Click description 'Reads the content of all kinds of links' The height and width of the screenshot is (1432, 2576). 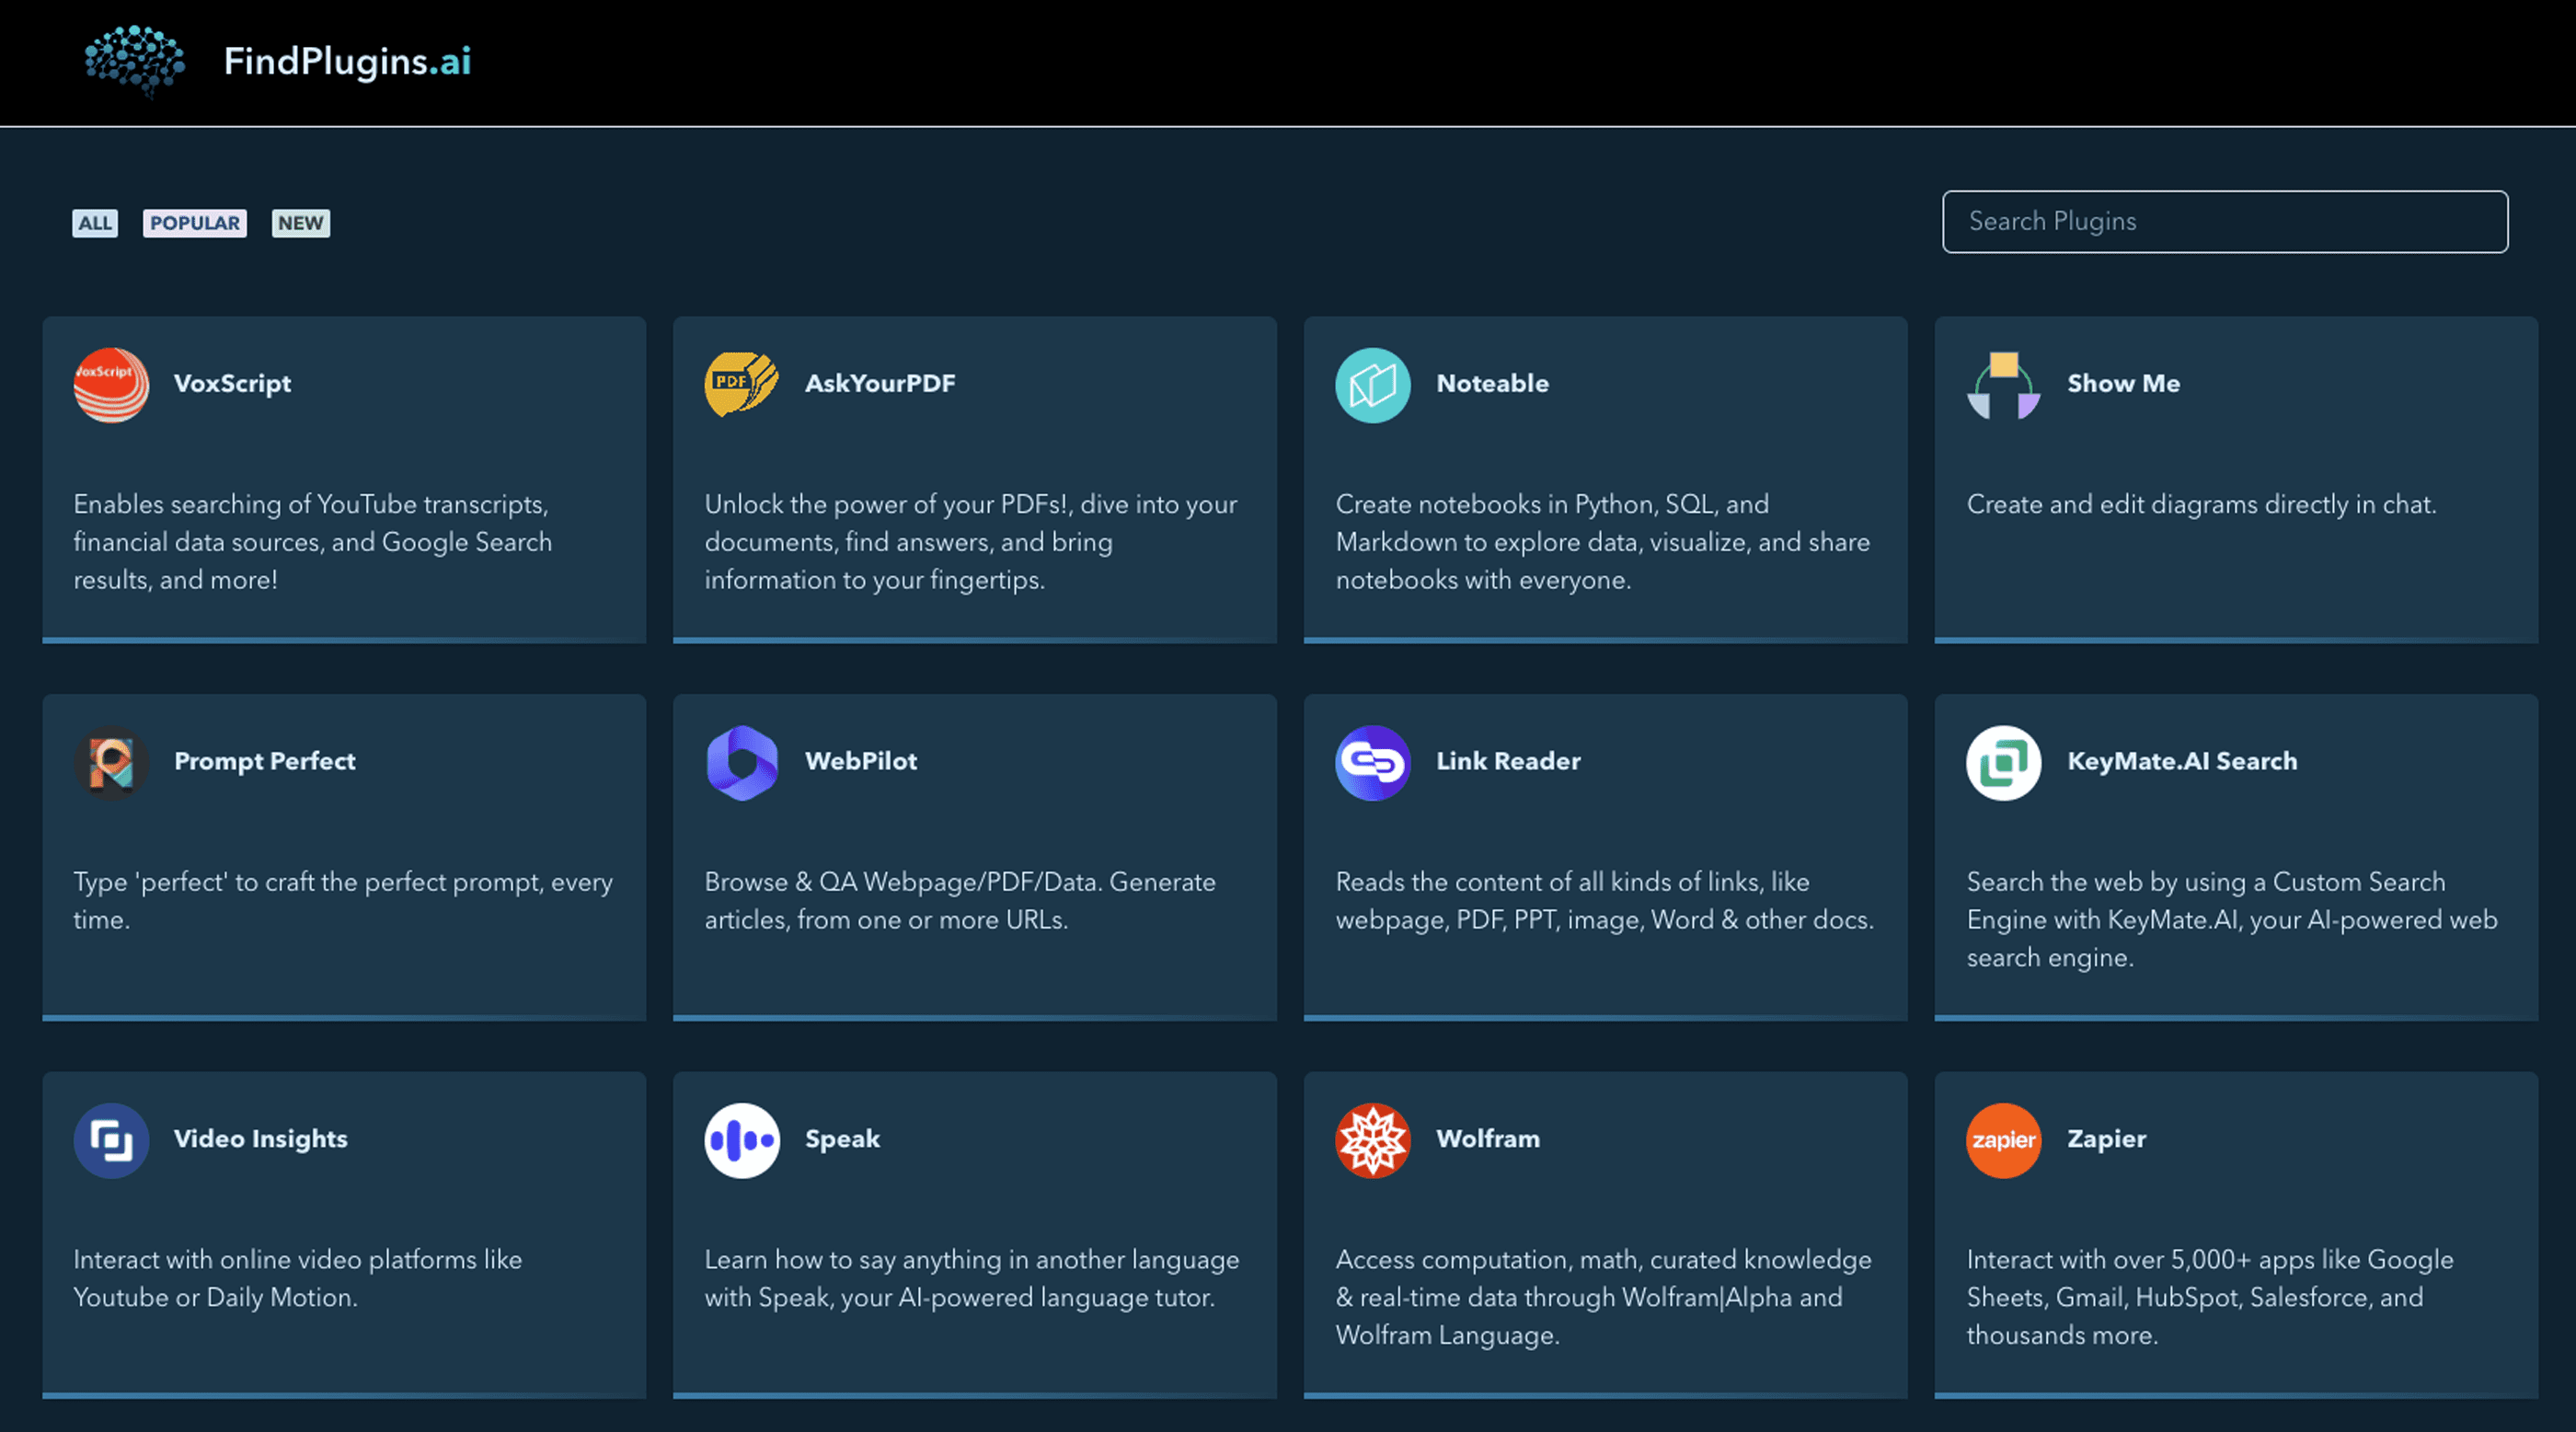pyautogui.click(x=1604, y=901)
